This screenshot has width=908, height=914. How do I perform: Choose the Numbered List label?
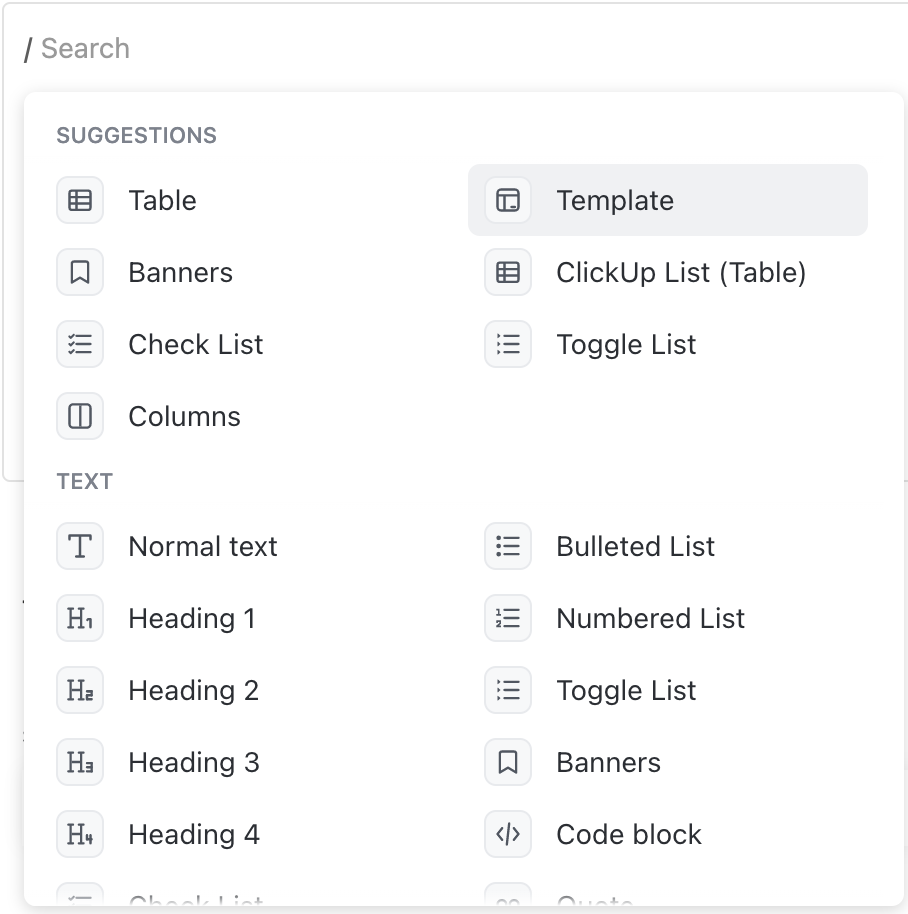pos(650,618)
